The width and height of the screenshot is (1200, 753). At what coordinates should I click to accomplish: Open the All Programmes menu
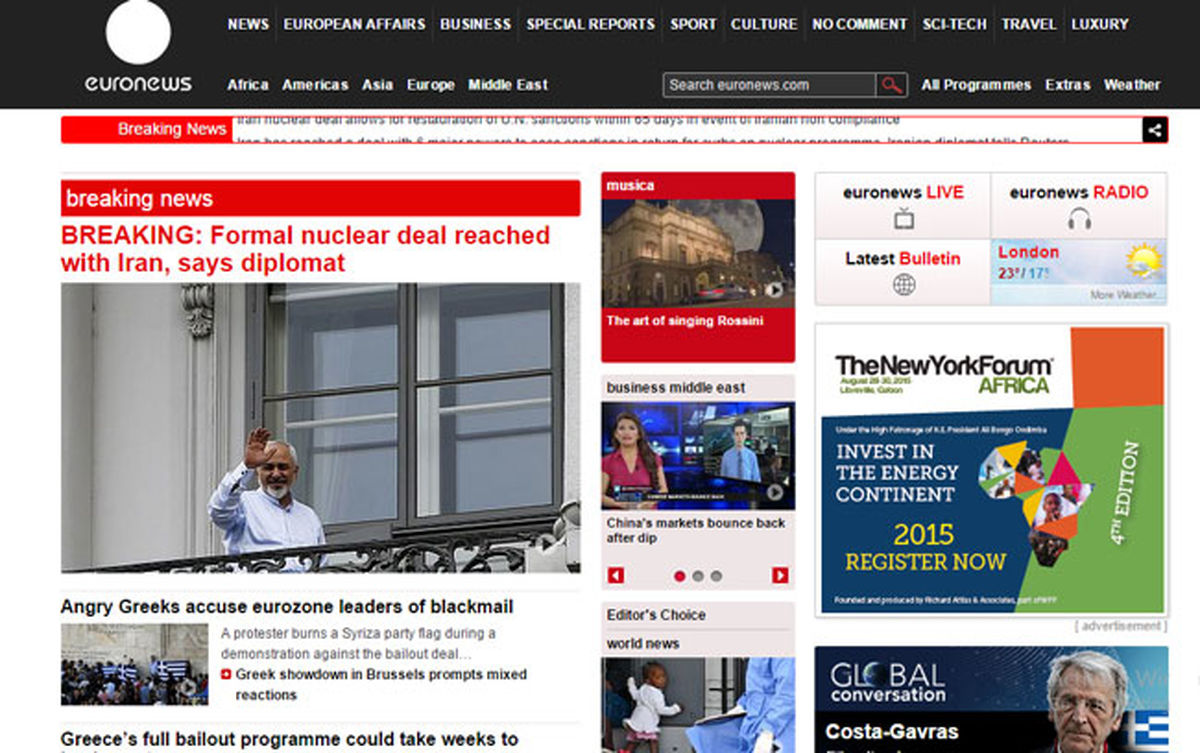pos(976,85)
